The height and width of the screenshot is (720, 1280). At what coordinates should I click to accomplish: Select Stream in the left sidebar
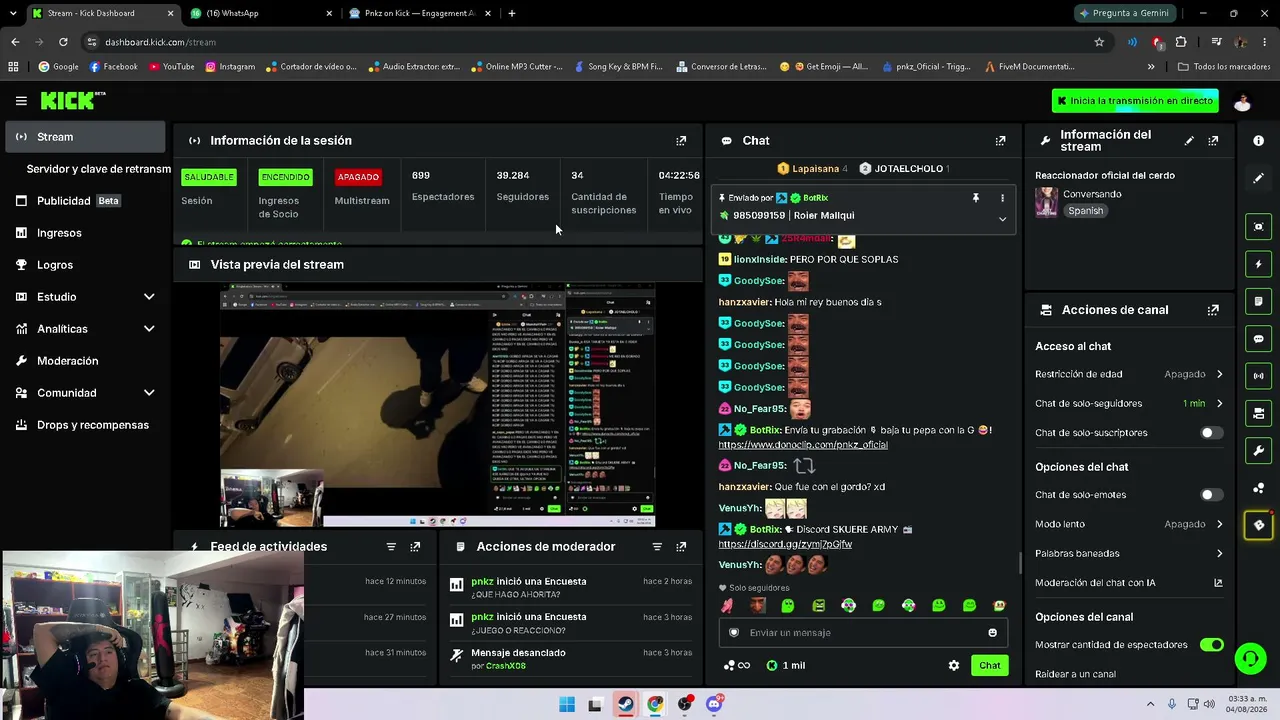[x=86, y=137]
